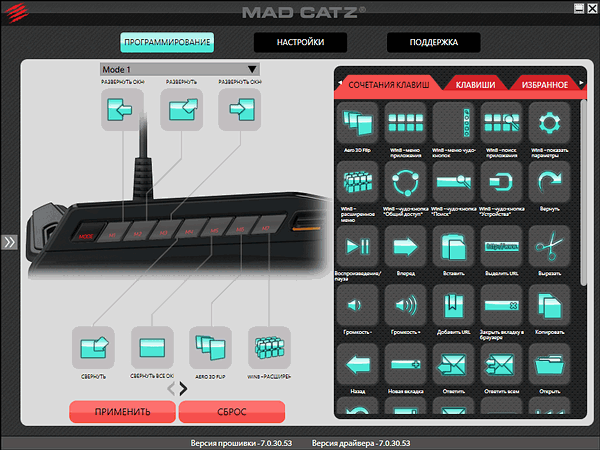
Task: Choose the Add URL bookmark icon
Action: click(x=453, y=305)
